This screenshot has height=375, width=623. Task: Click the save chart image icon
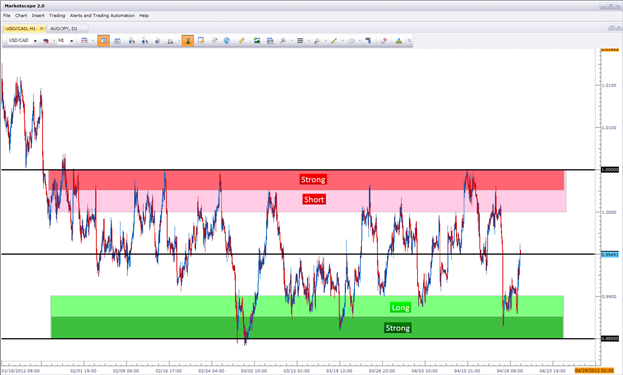pyautogui.click(x=257, y=41)
